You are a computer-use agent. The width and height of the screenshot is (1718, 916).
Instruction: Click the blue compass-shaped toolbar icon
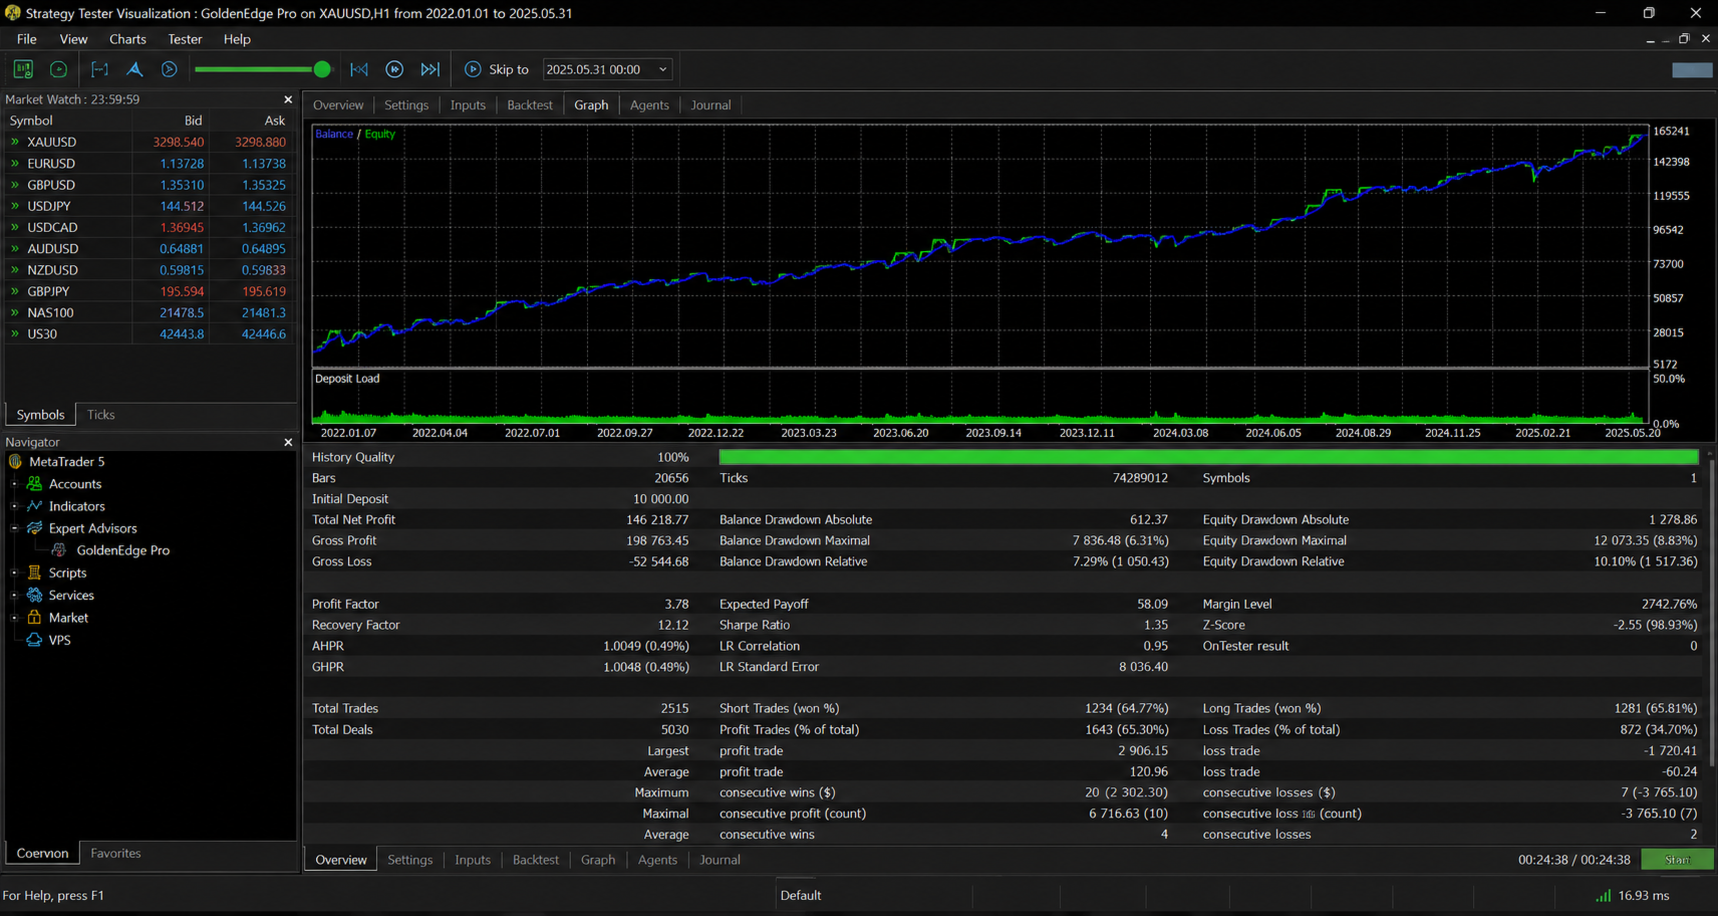[135, 69]
